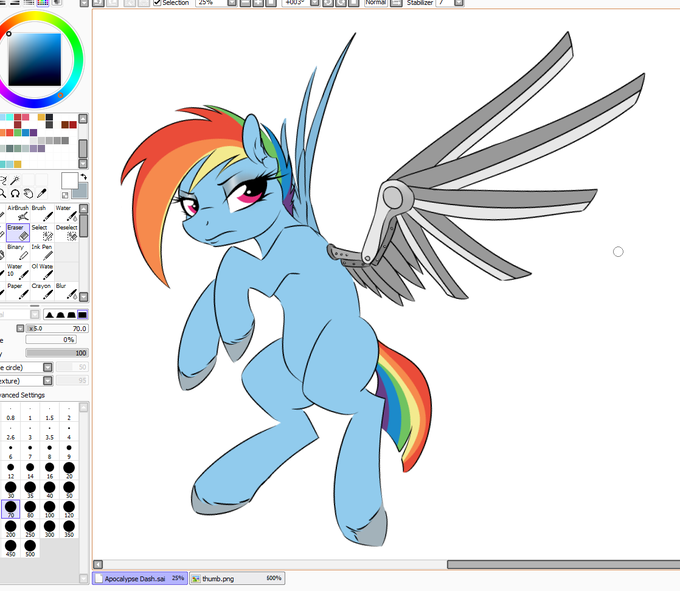The image size is (680, 591).
Task: Pick the purple swatch in palette
Action: [x=33, y=132]
